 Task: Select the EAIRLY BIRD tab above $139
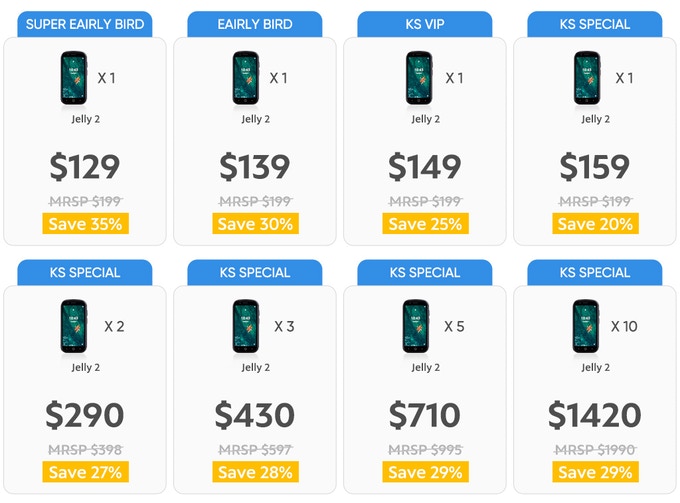(x=254, y=24)
